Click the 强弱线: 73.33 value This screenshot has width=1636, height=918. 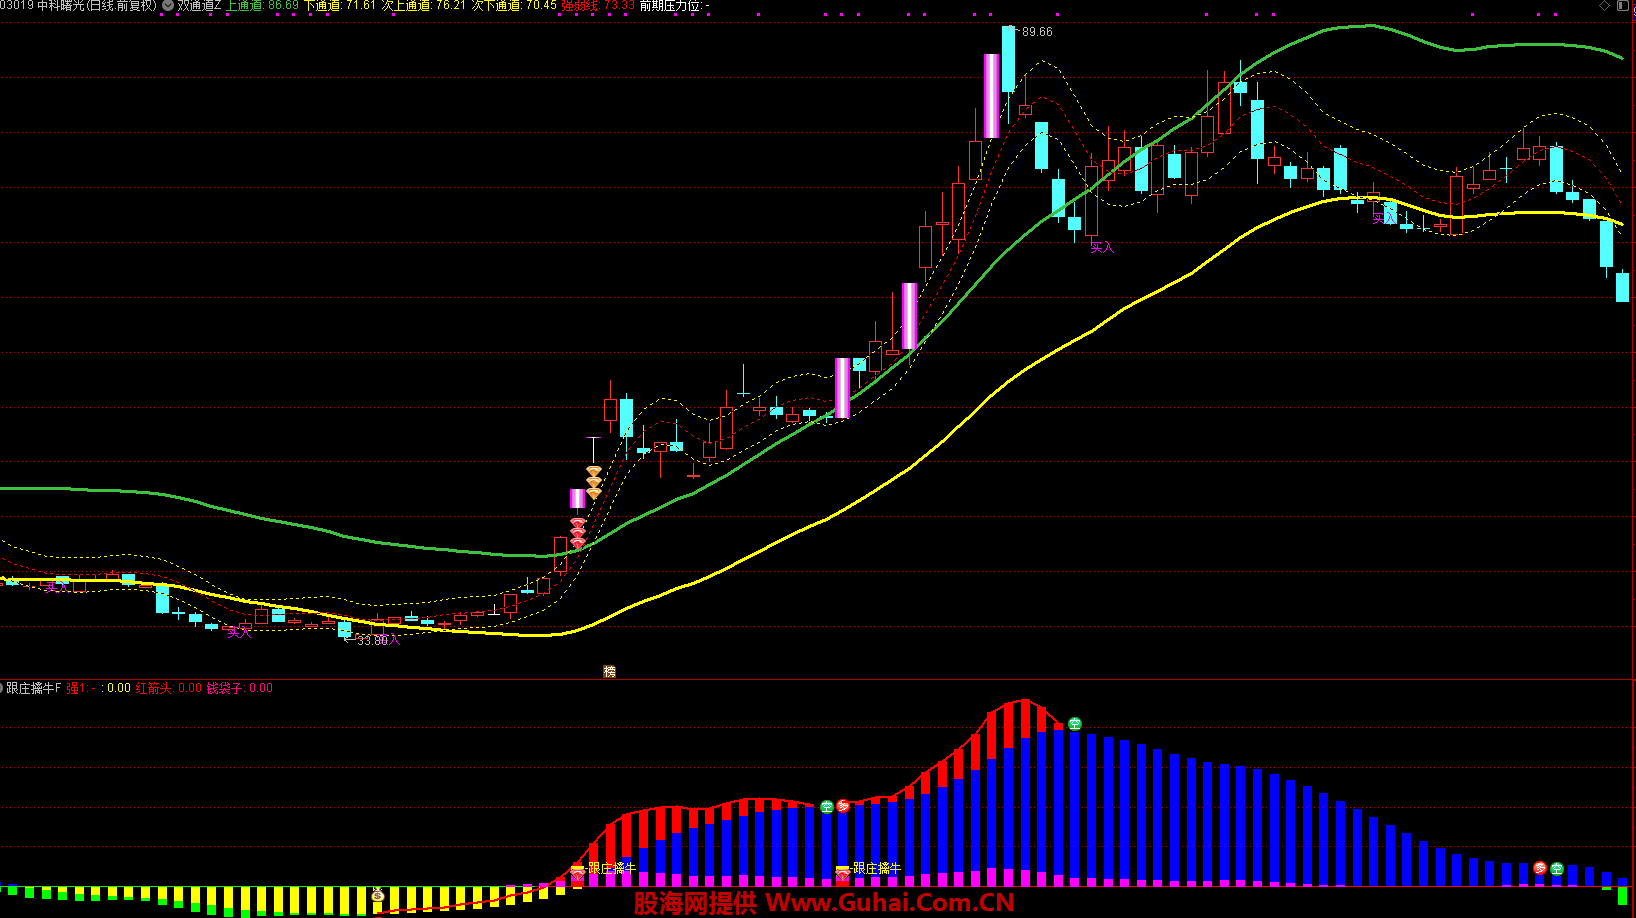598,6
